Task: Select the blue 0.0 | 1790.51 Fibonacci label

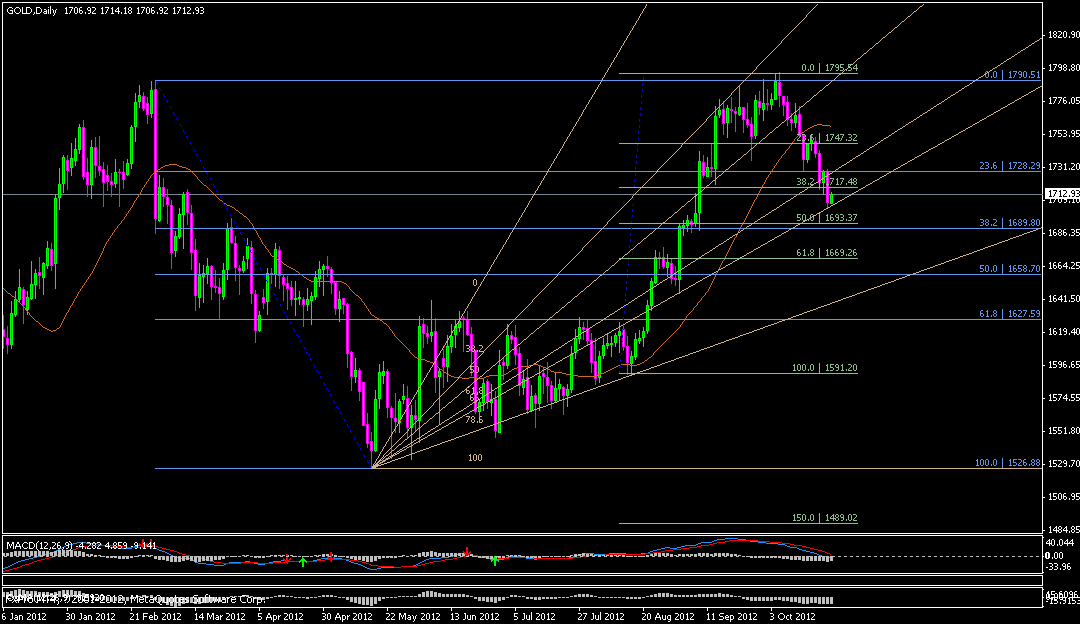Action: [x=1014, y=74]
